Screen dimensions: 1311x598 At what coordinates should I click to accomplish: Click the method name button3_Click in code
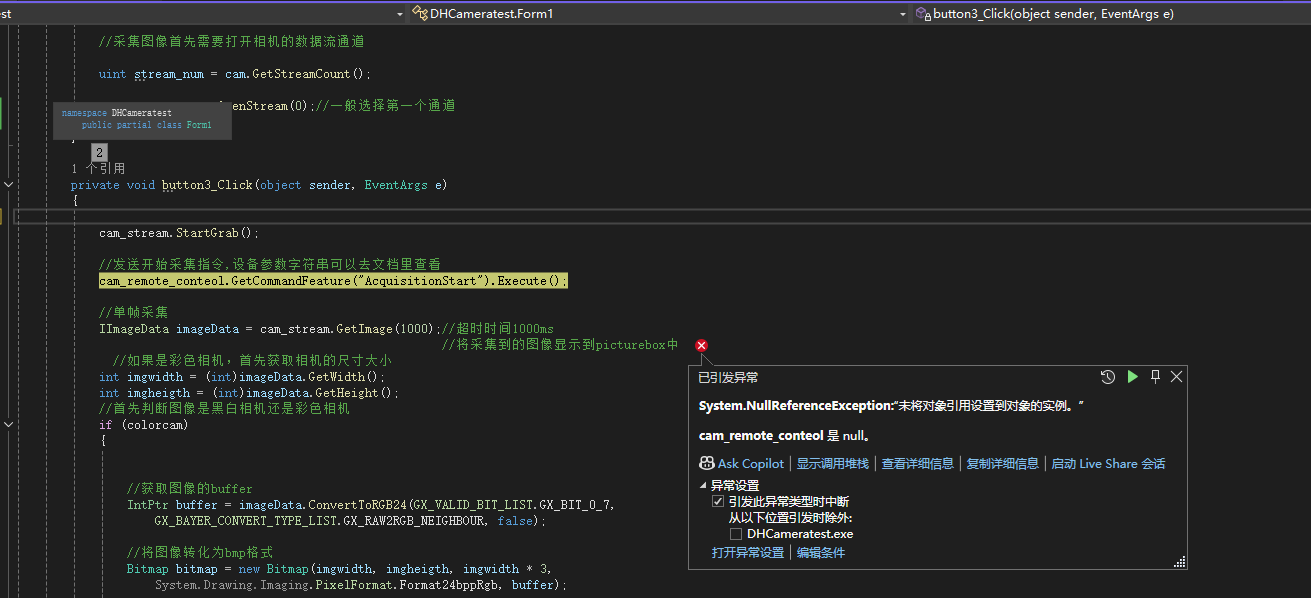(x=207, y=185)
